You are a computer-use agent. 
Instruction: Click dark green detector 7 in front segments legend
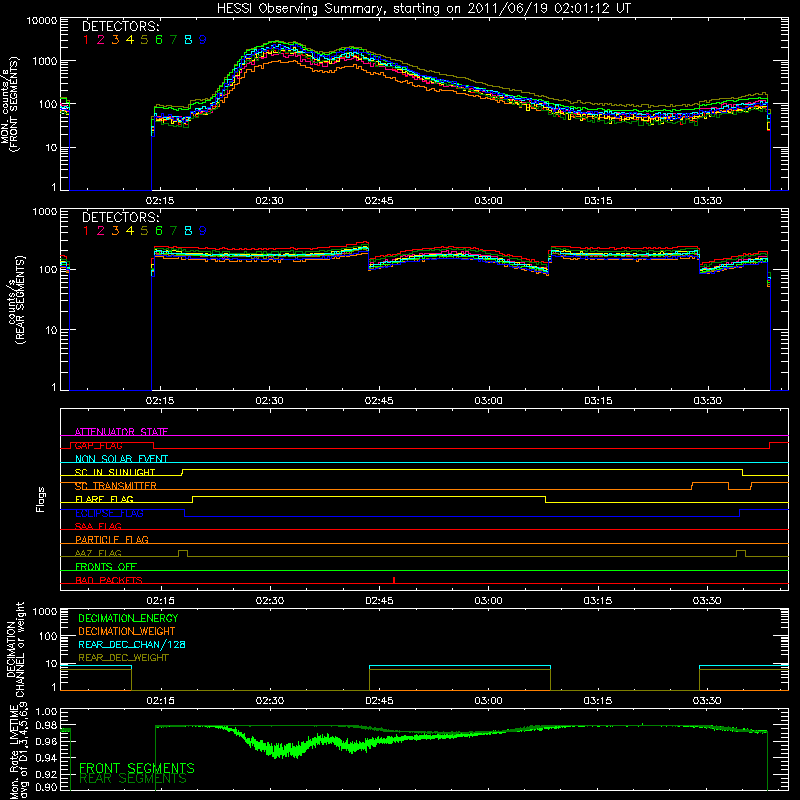[x=173, y=40]
